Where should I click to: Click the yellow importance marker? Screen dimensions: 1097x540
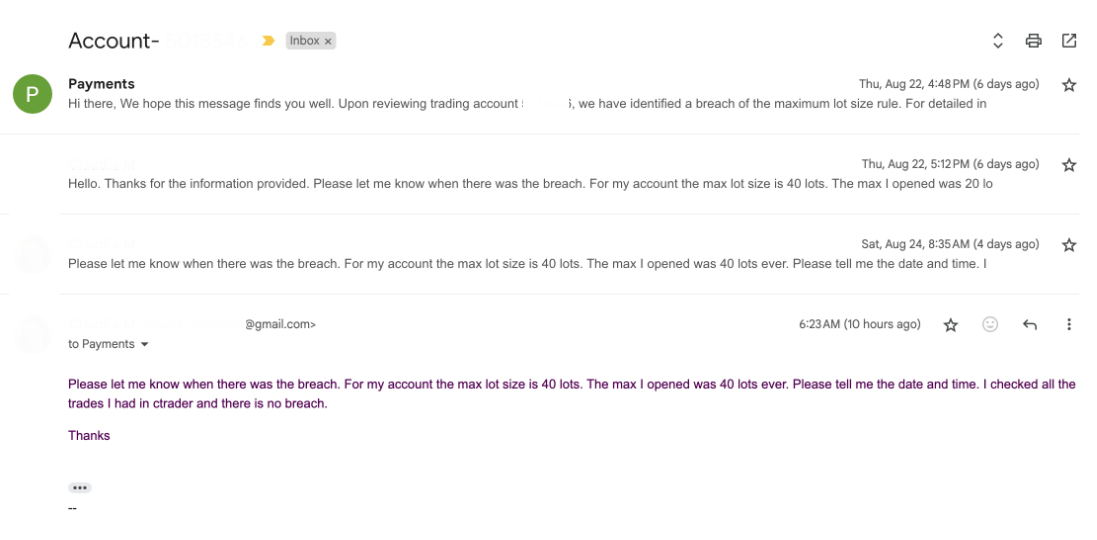coord(268,41)
